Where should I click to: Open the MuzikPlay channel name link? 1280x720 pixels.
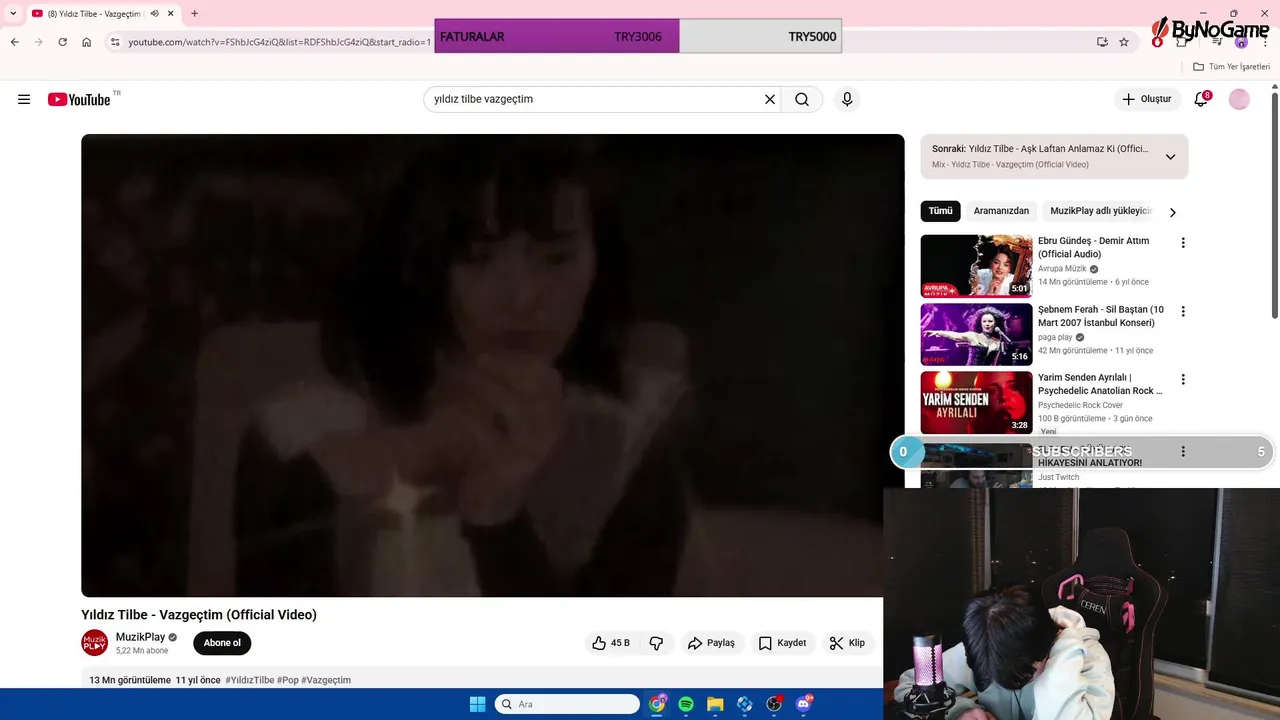(x=140, y=637)
